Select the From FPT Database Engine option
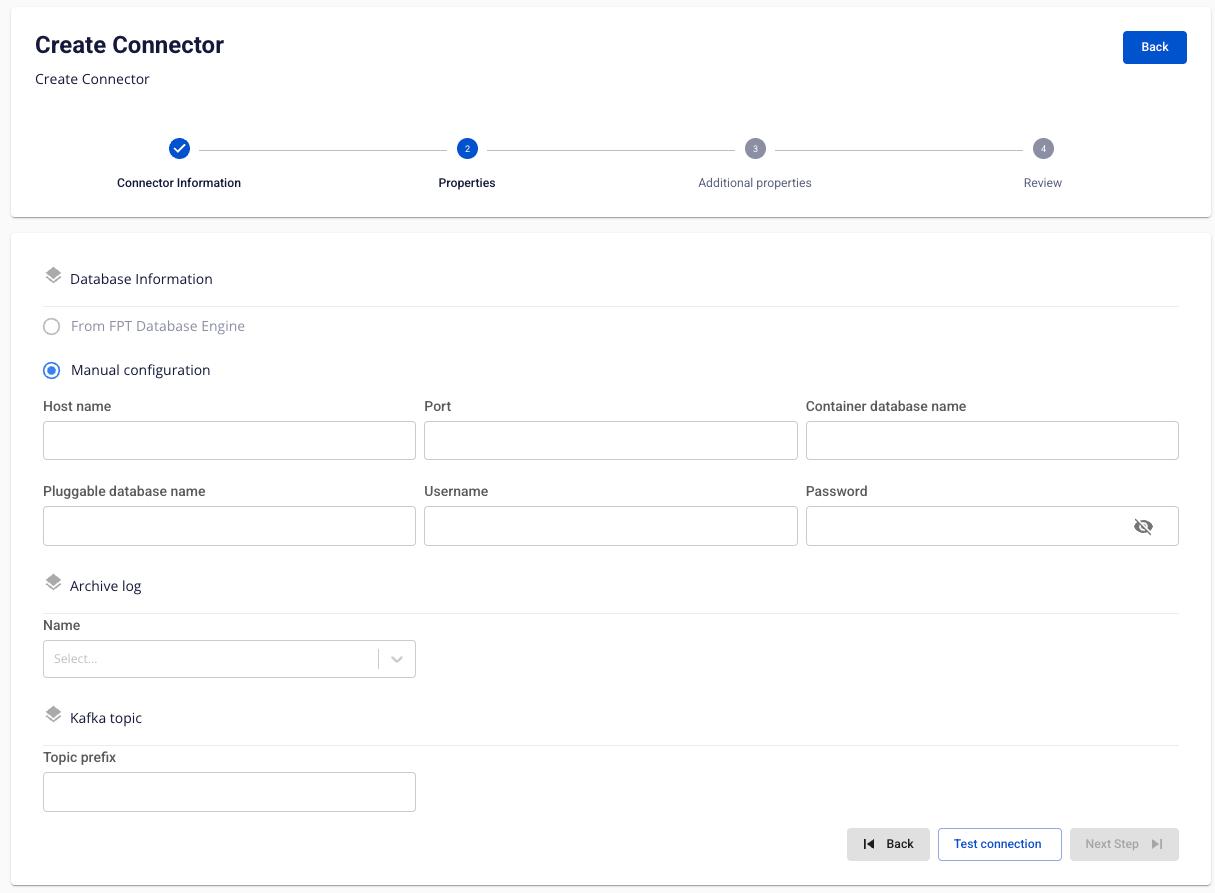 [52, 327]
